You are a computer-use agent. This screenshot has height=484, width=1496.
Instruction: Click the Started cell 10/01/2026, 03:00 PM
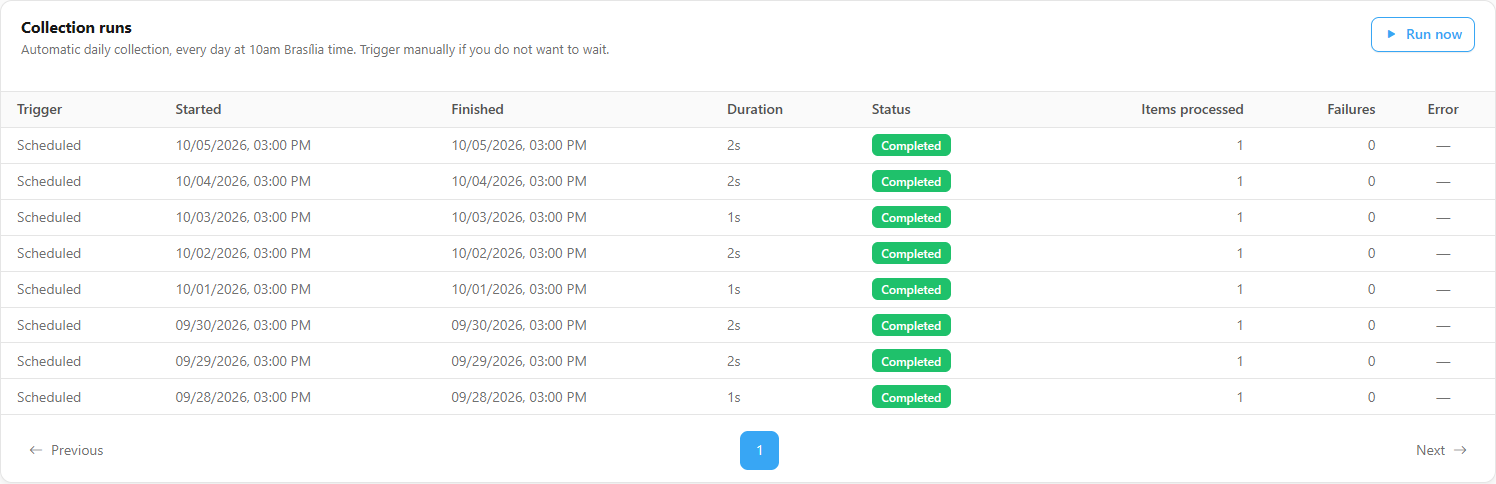(x=243, y=289)
